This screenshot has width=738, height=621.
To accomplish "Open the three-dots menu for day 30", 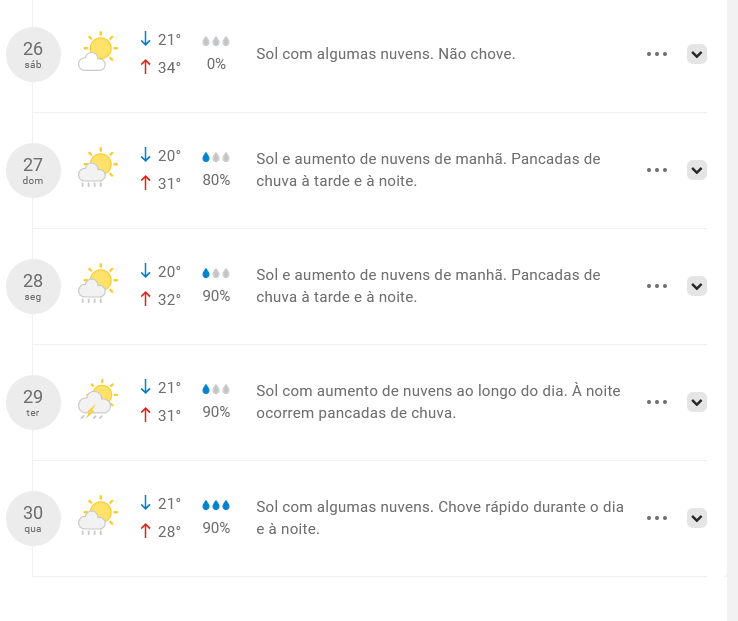I will point(657,518).
